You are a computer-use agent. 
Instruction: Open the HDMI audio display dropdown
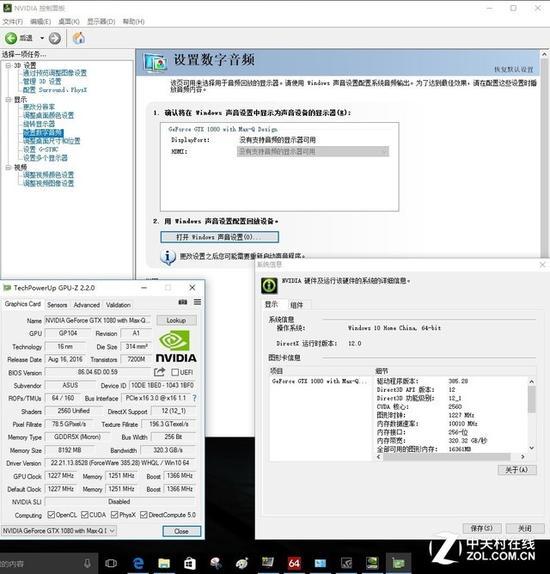pos(313,152)
